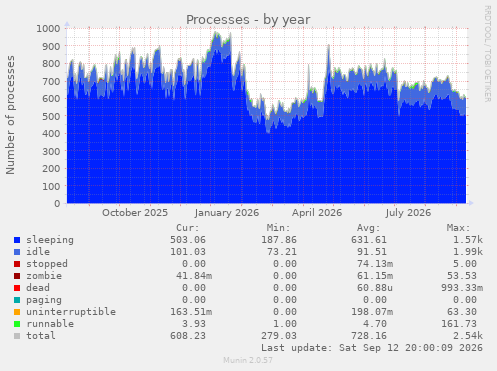Click idle average value 91.51
The width and height of the screenshot is (497, 371).
click(372, 252)
